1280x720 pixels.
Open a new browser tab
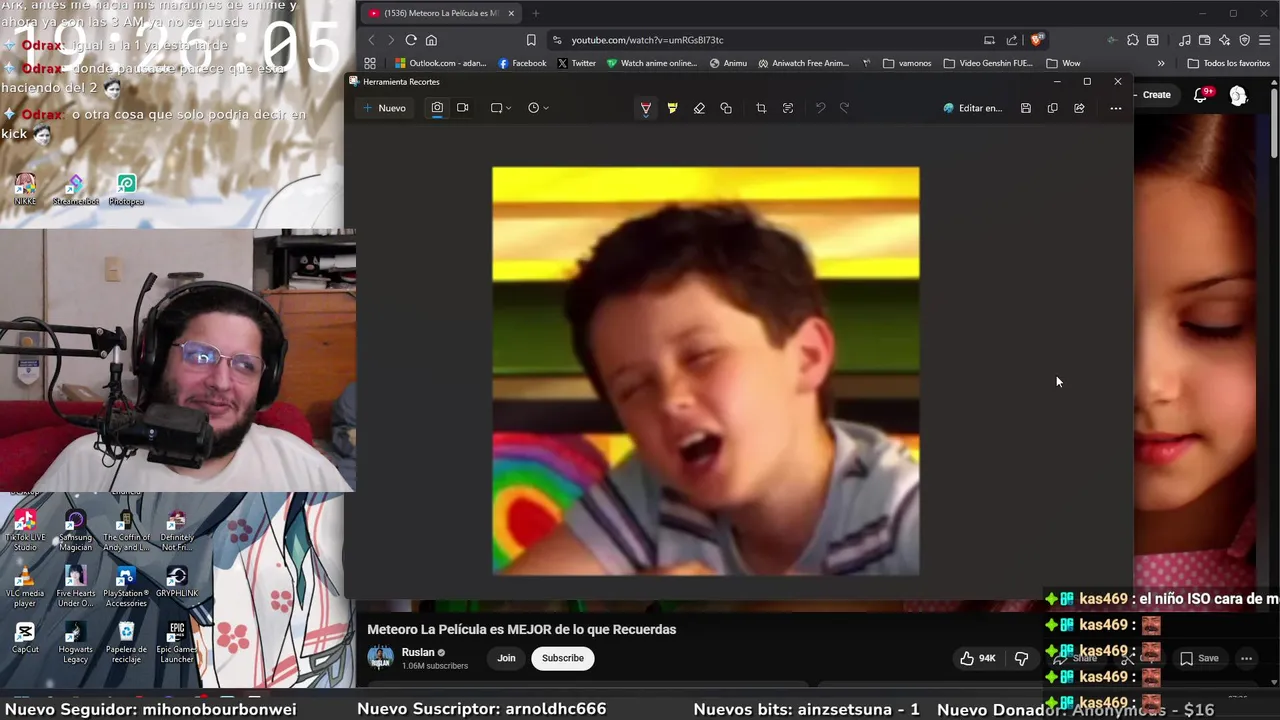(535, 13)
